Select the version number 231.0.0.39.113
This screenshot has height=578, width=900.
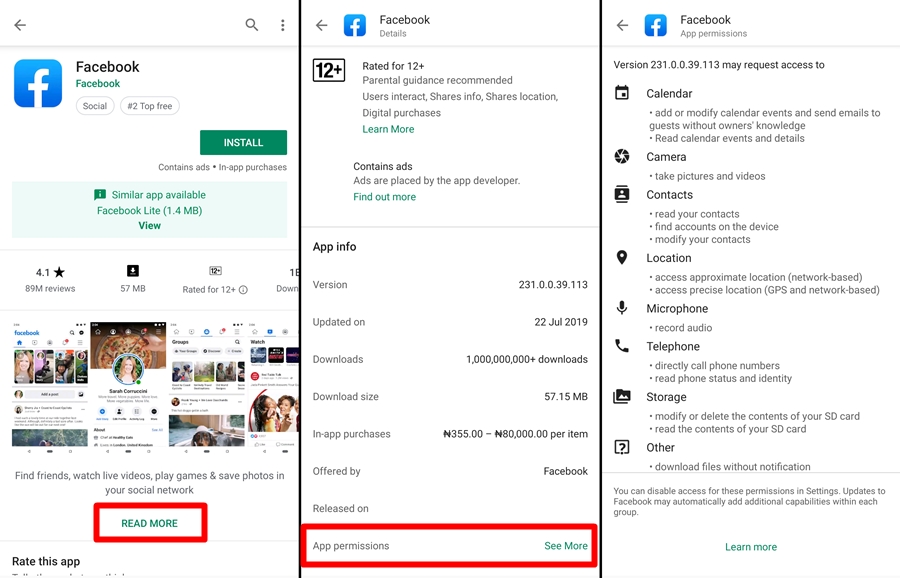pyautogui.click(x=553, y=285)
